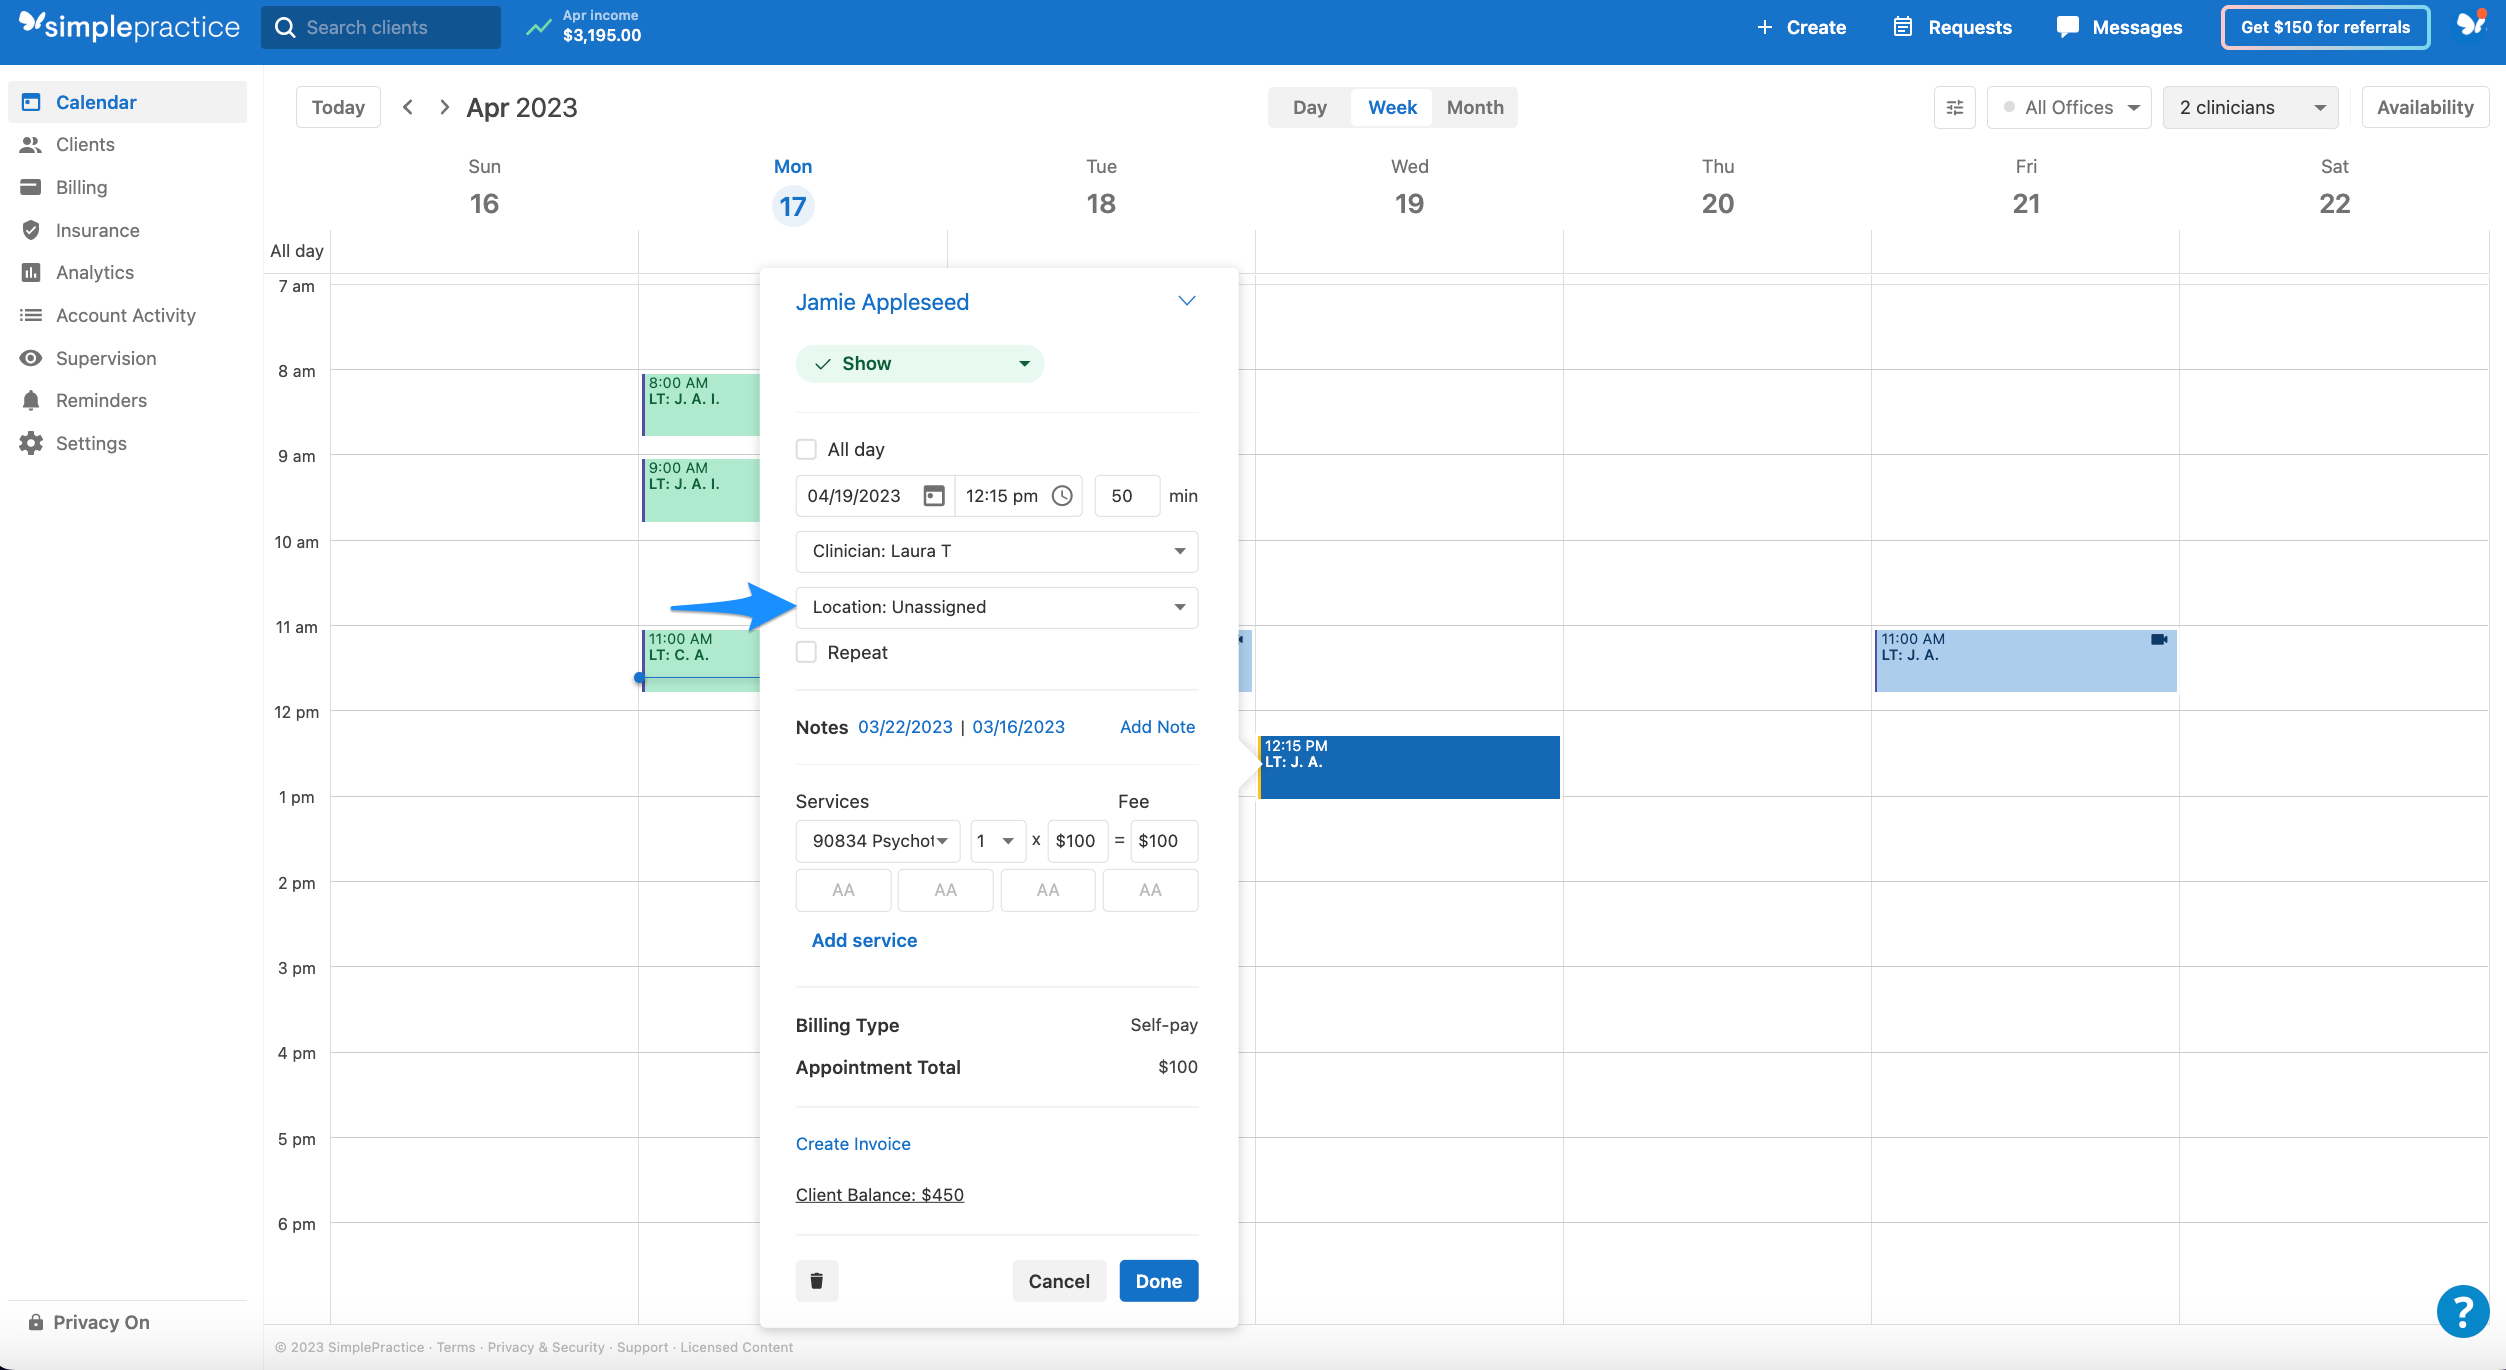Open the Supervision eye icon in sidebar
The image size is (2506, 1370).
coord(31,358)
